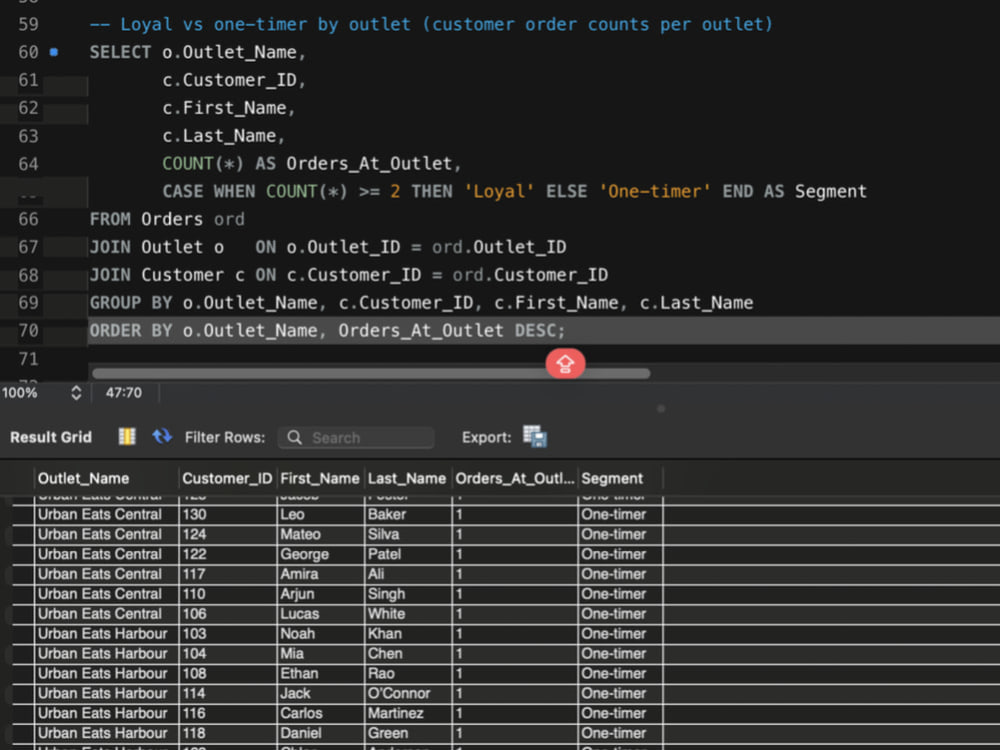Select Last_Name cell Patel
The height and width of the screenshot is (750, 1000).
[x=408, y=554]
